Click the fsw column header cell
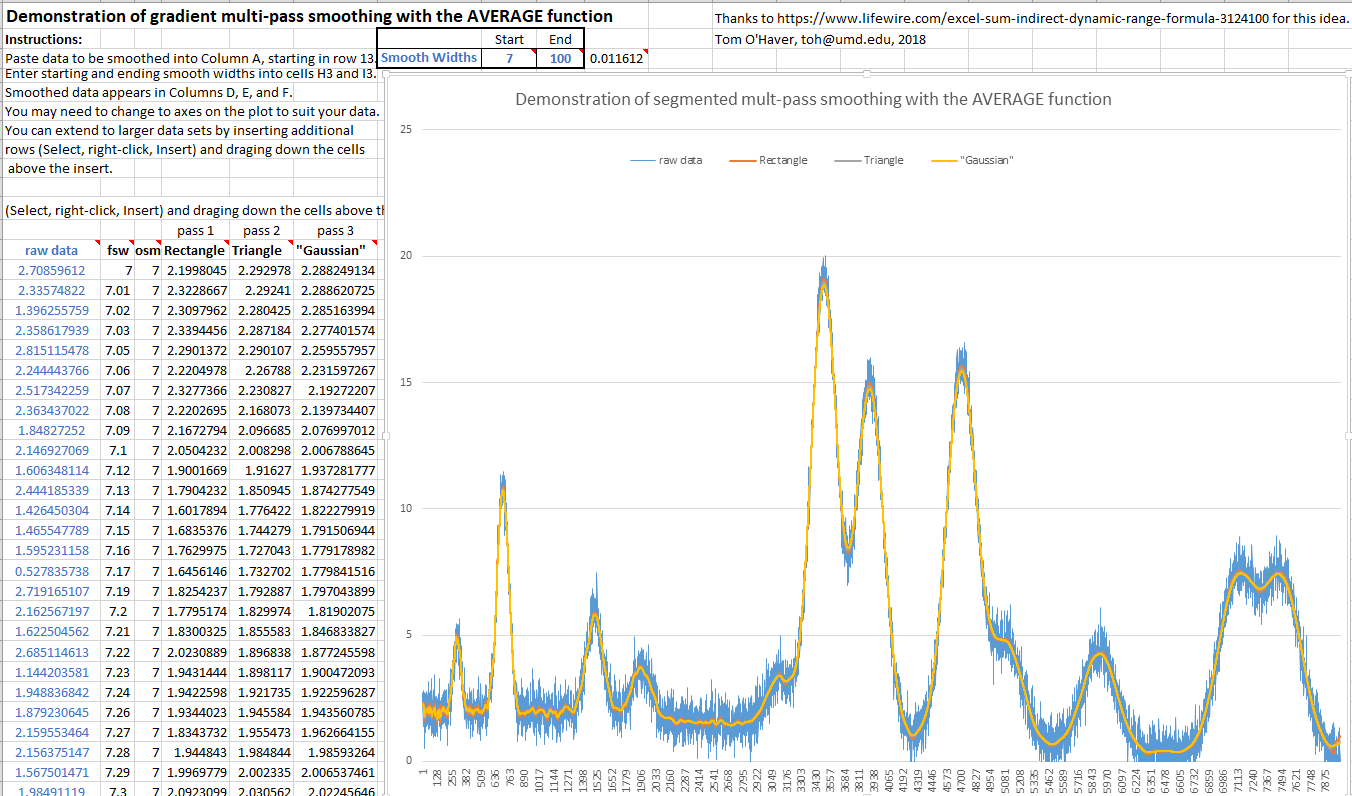This screenshot has height=796, width=1352. (x=118, y=250)
